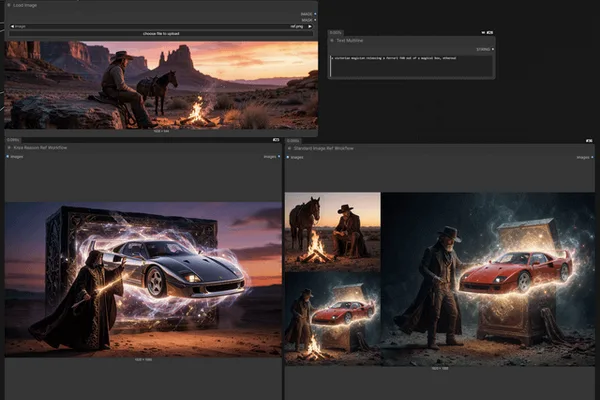600x400 pixels.
Task: Collapse the Krea Reason Ref Workflow node
Action: (9, 147)
